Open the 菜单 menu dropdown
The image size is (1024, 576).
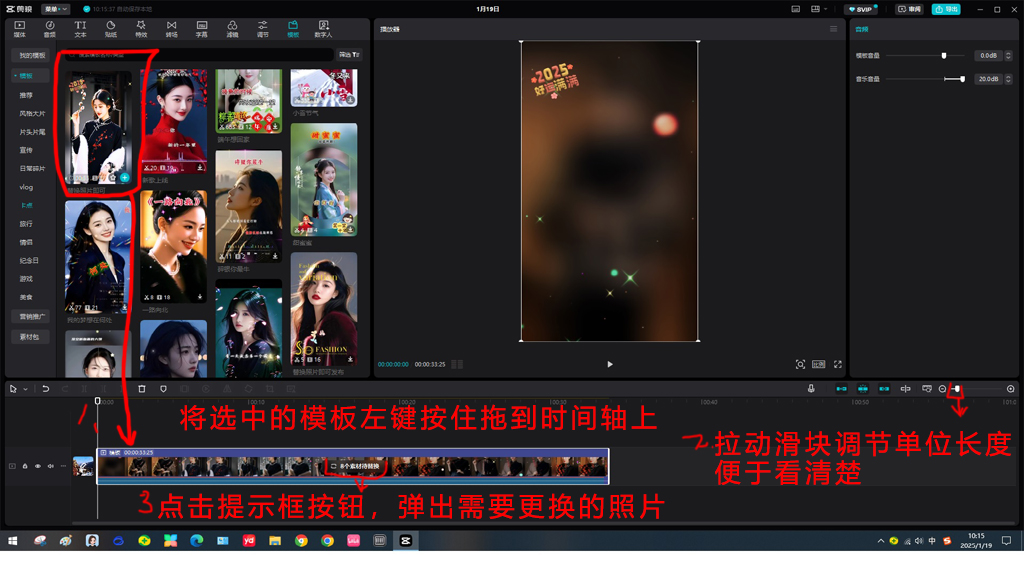56,9
